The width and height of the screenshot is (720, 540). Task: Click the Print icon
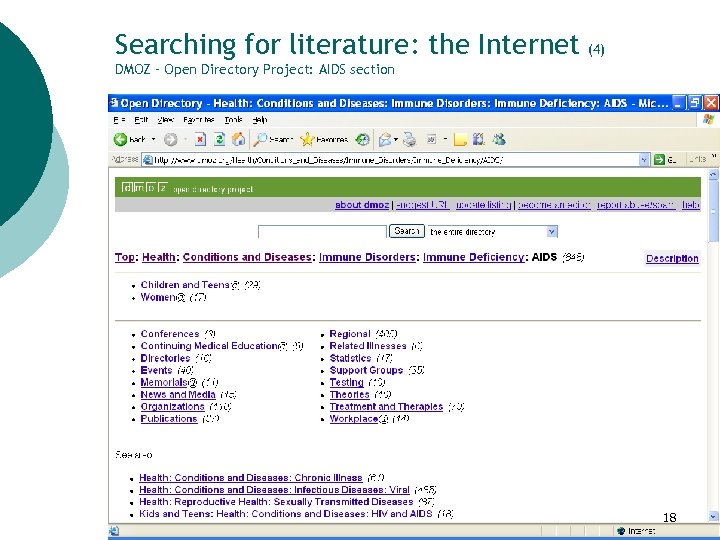pyautogui.click(x=410, y=140)
